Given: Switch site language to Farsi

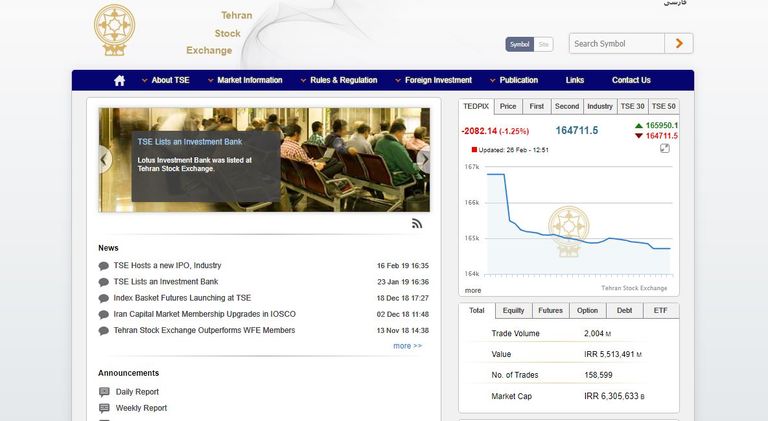Looking at the screenshot, I should 675,2.
